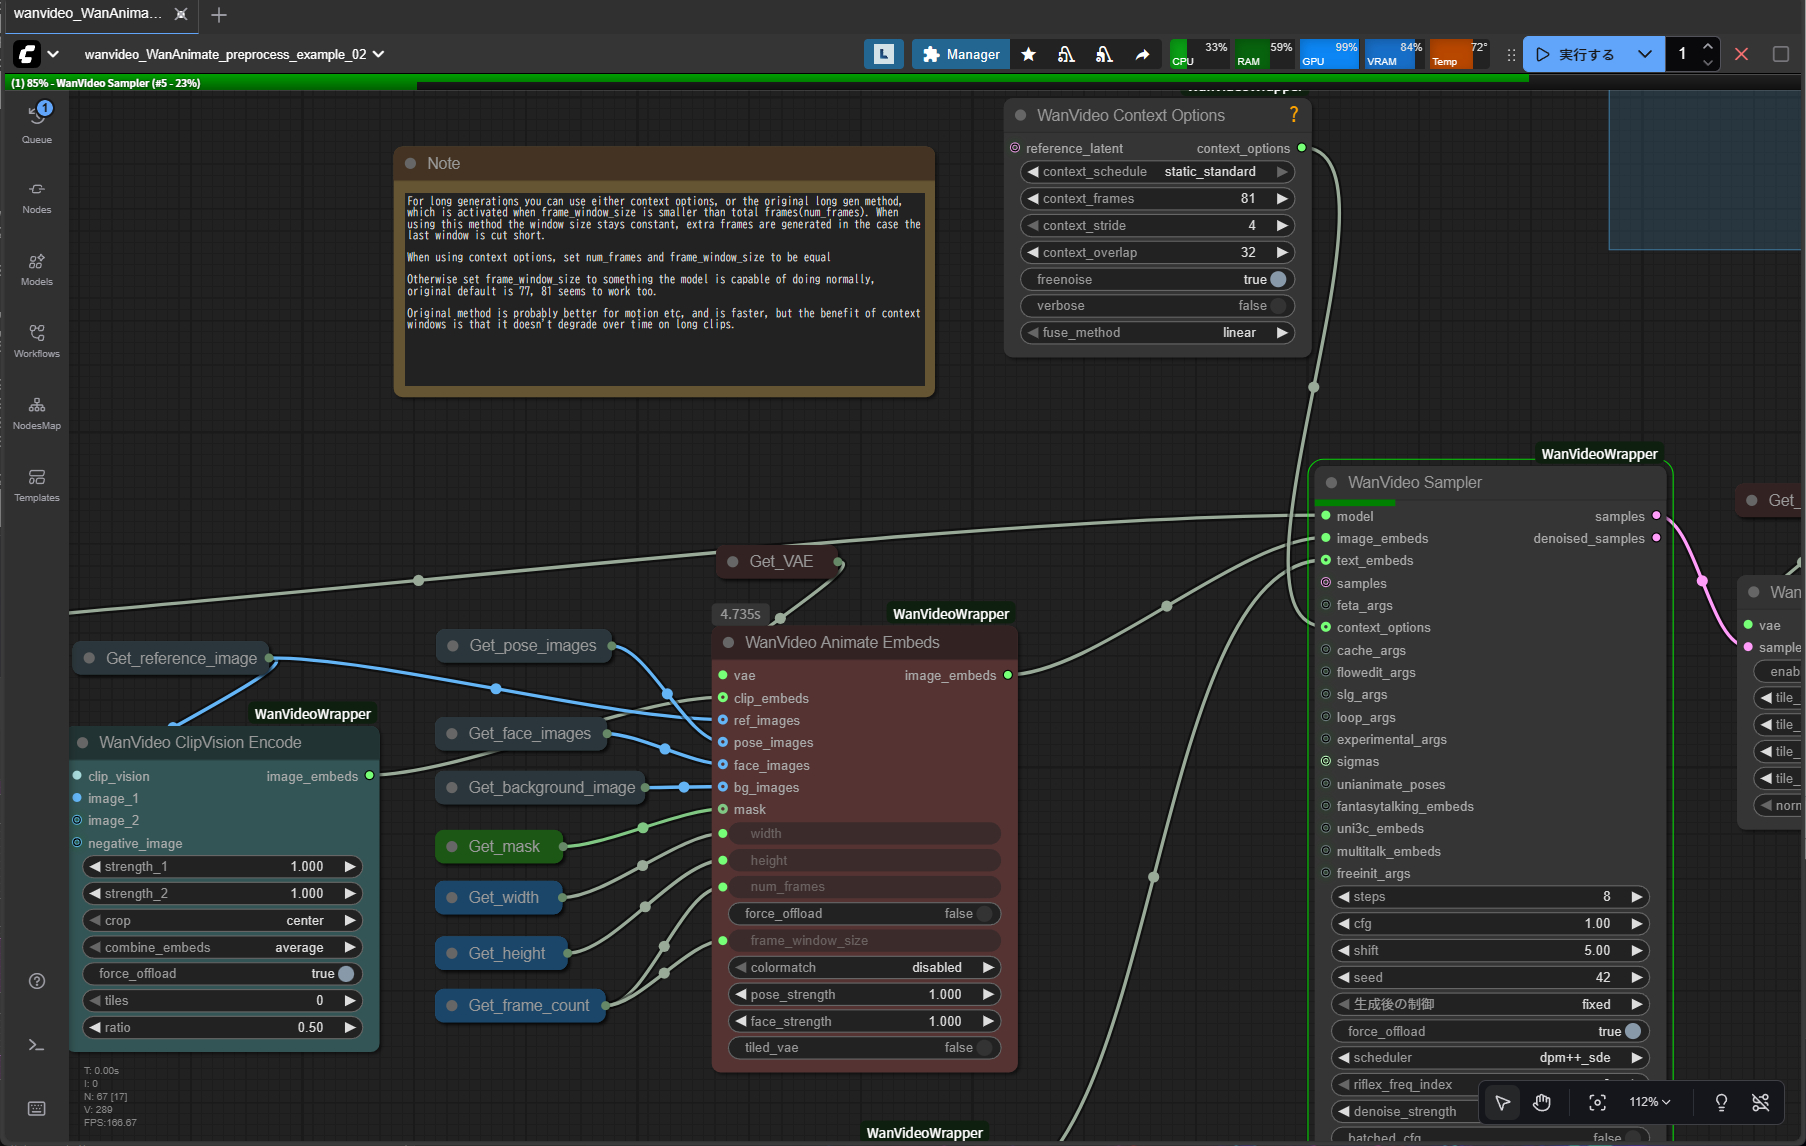Click the share arrow icon
The width and height of the screenshot is (1806, 1146).
[1142, 54]
